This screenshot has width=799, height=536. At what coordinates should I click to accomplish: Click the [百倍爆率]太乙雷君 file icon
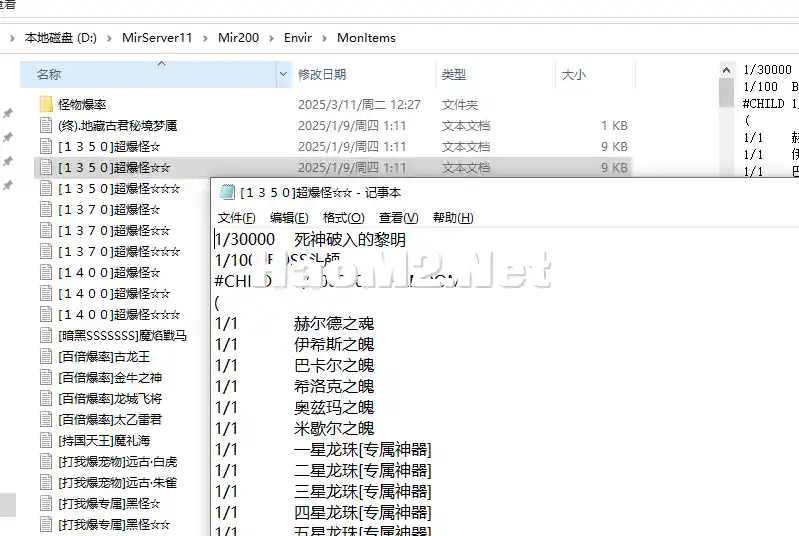(46, 419)
